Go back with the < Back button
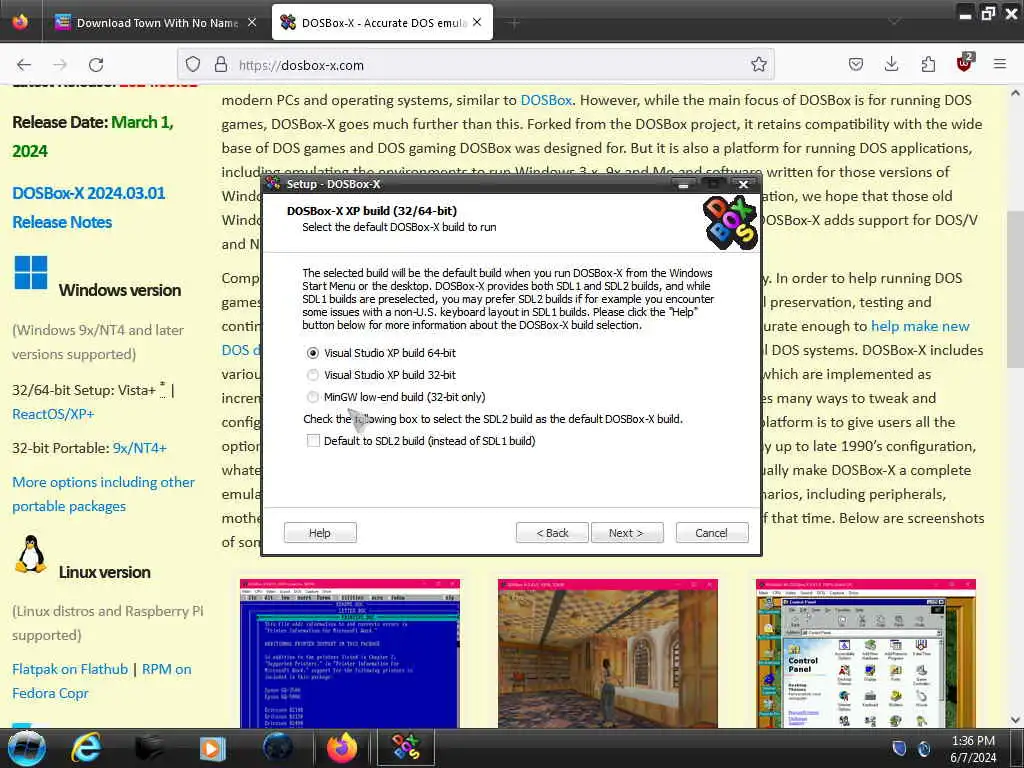 (x=552, y=533)
